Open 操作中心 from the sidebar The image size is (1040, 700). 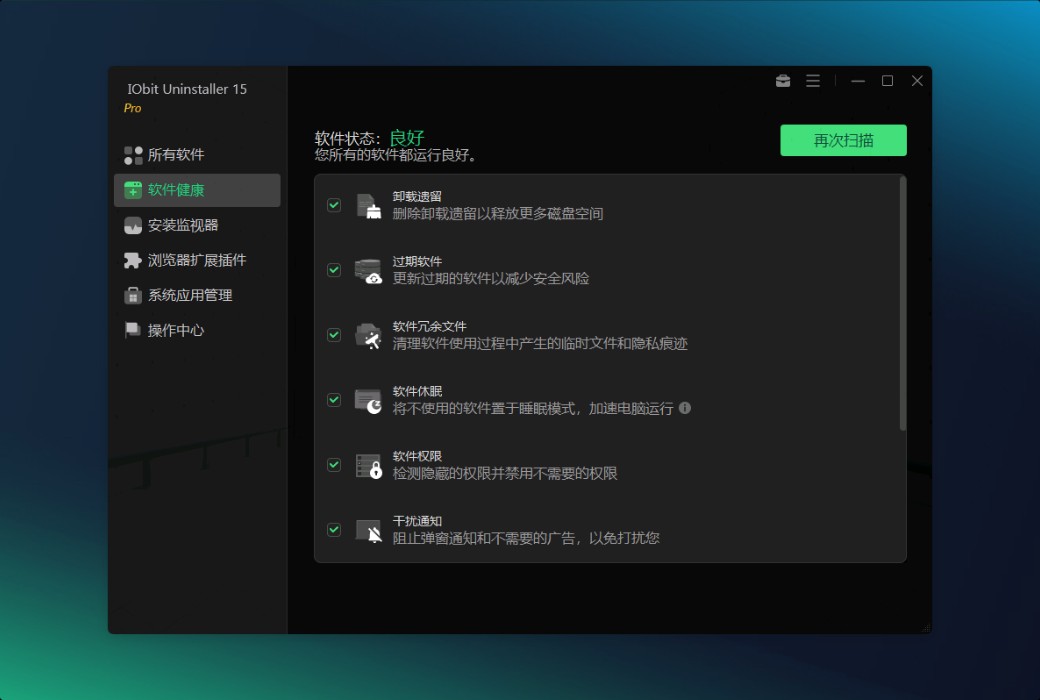coord(197,330)
